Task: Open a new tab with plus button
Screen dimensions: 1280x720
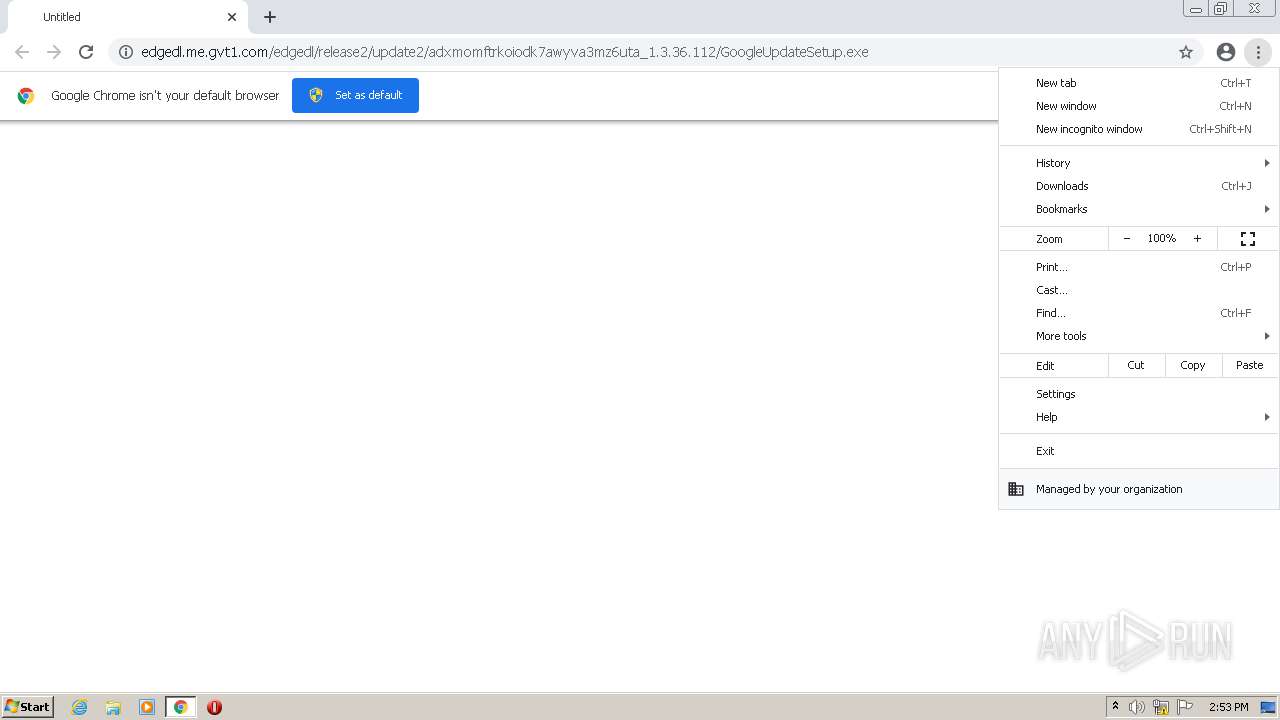Action: pyautogui.click(x=270, y=17)
